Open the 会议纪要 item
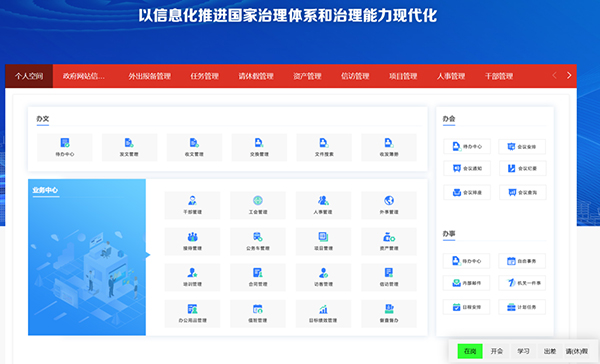 pyautogui.click(x=523, y=168)
